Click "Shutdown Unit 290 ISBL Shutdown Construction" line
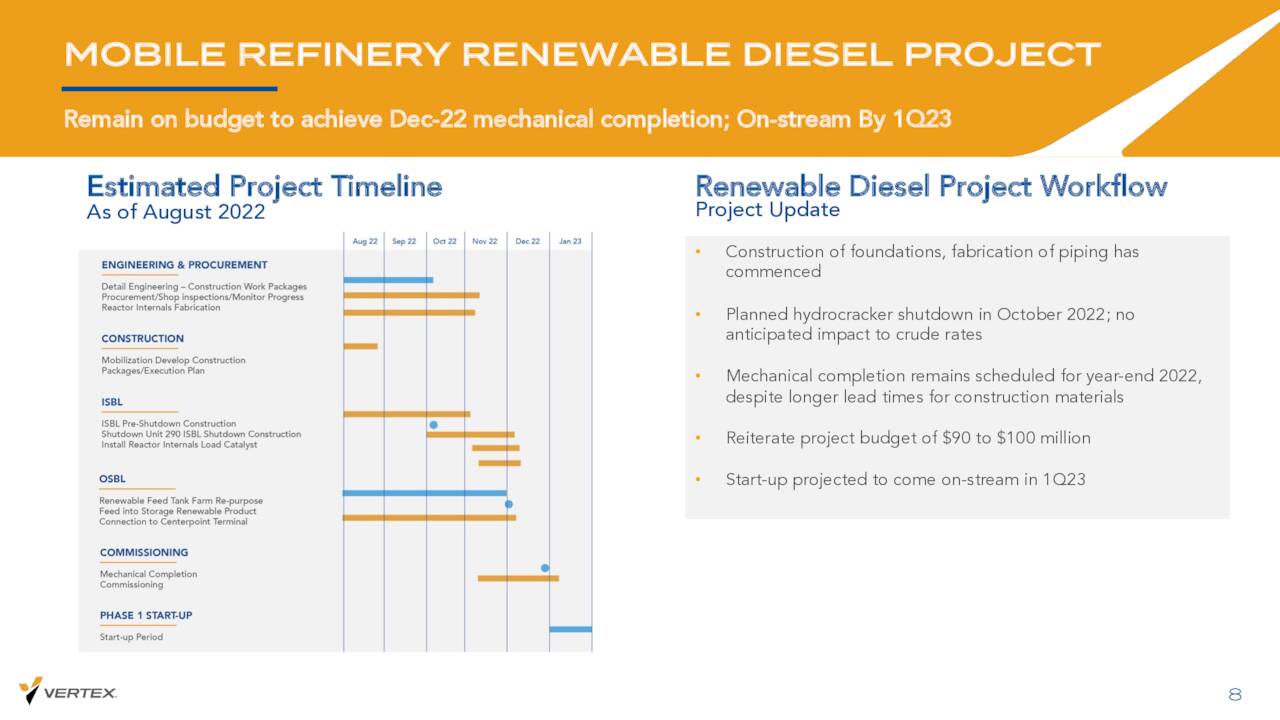The image size is (1280, 720). click(x=201, y=434)
